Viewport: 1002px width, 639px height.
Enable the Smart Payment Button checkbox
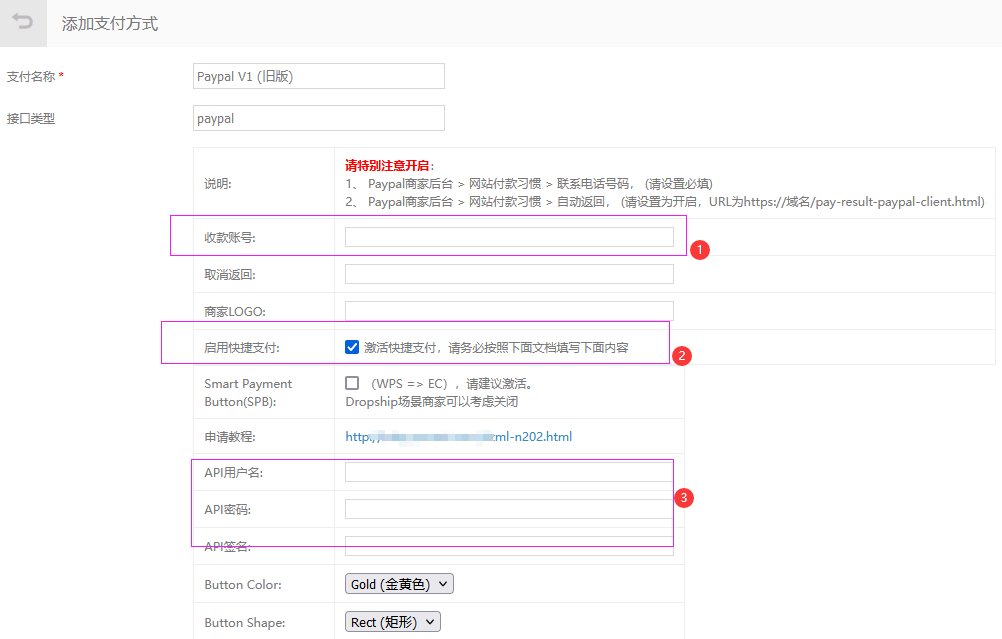tap(352, 383)
